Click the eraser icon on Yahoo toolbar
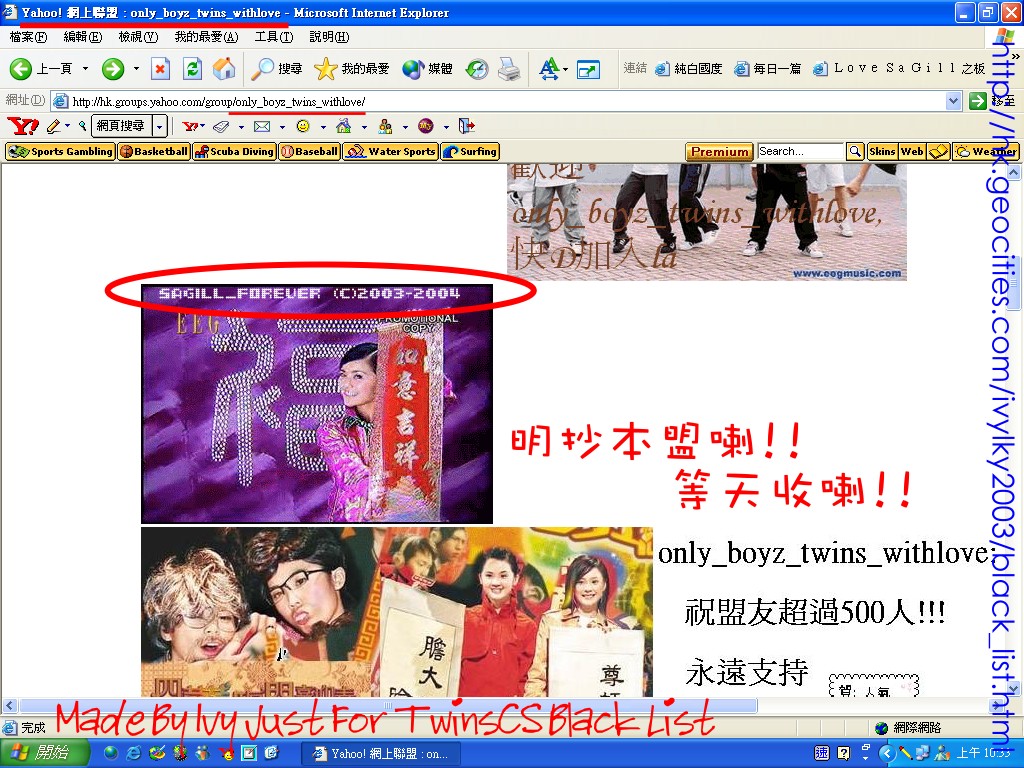The width and height of the screenshot is (1024, 768). pos(222,126)
